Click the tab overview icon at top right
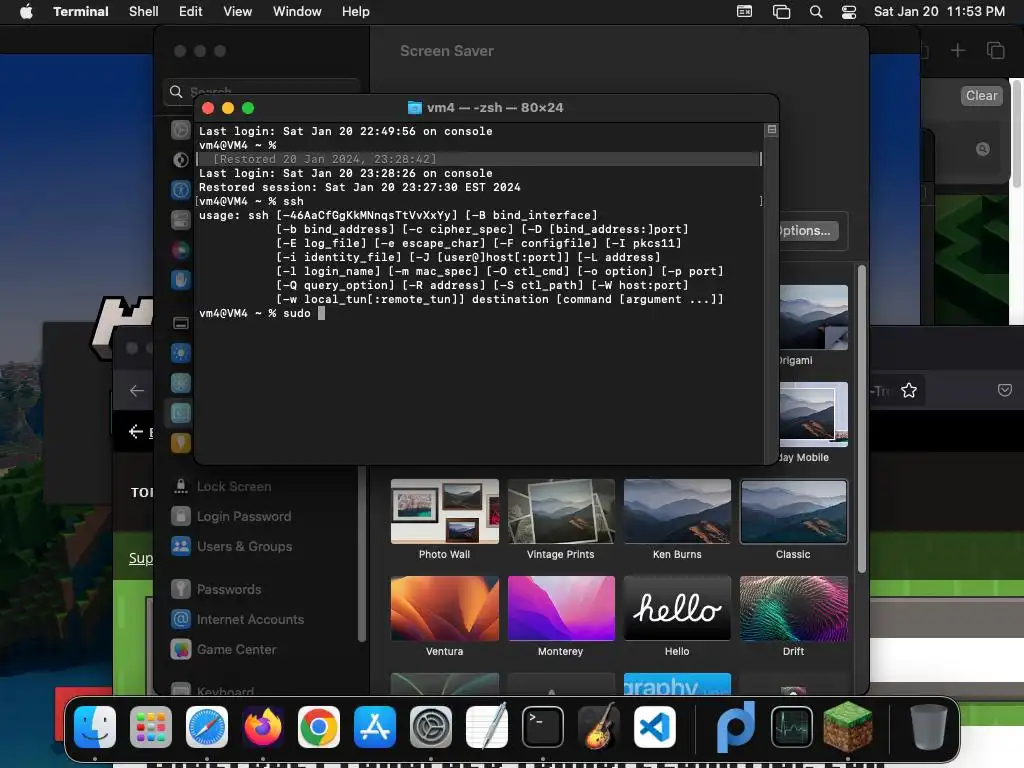Image resolution: width=1024 pixels, height=768 pixels. [995, 50]
